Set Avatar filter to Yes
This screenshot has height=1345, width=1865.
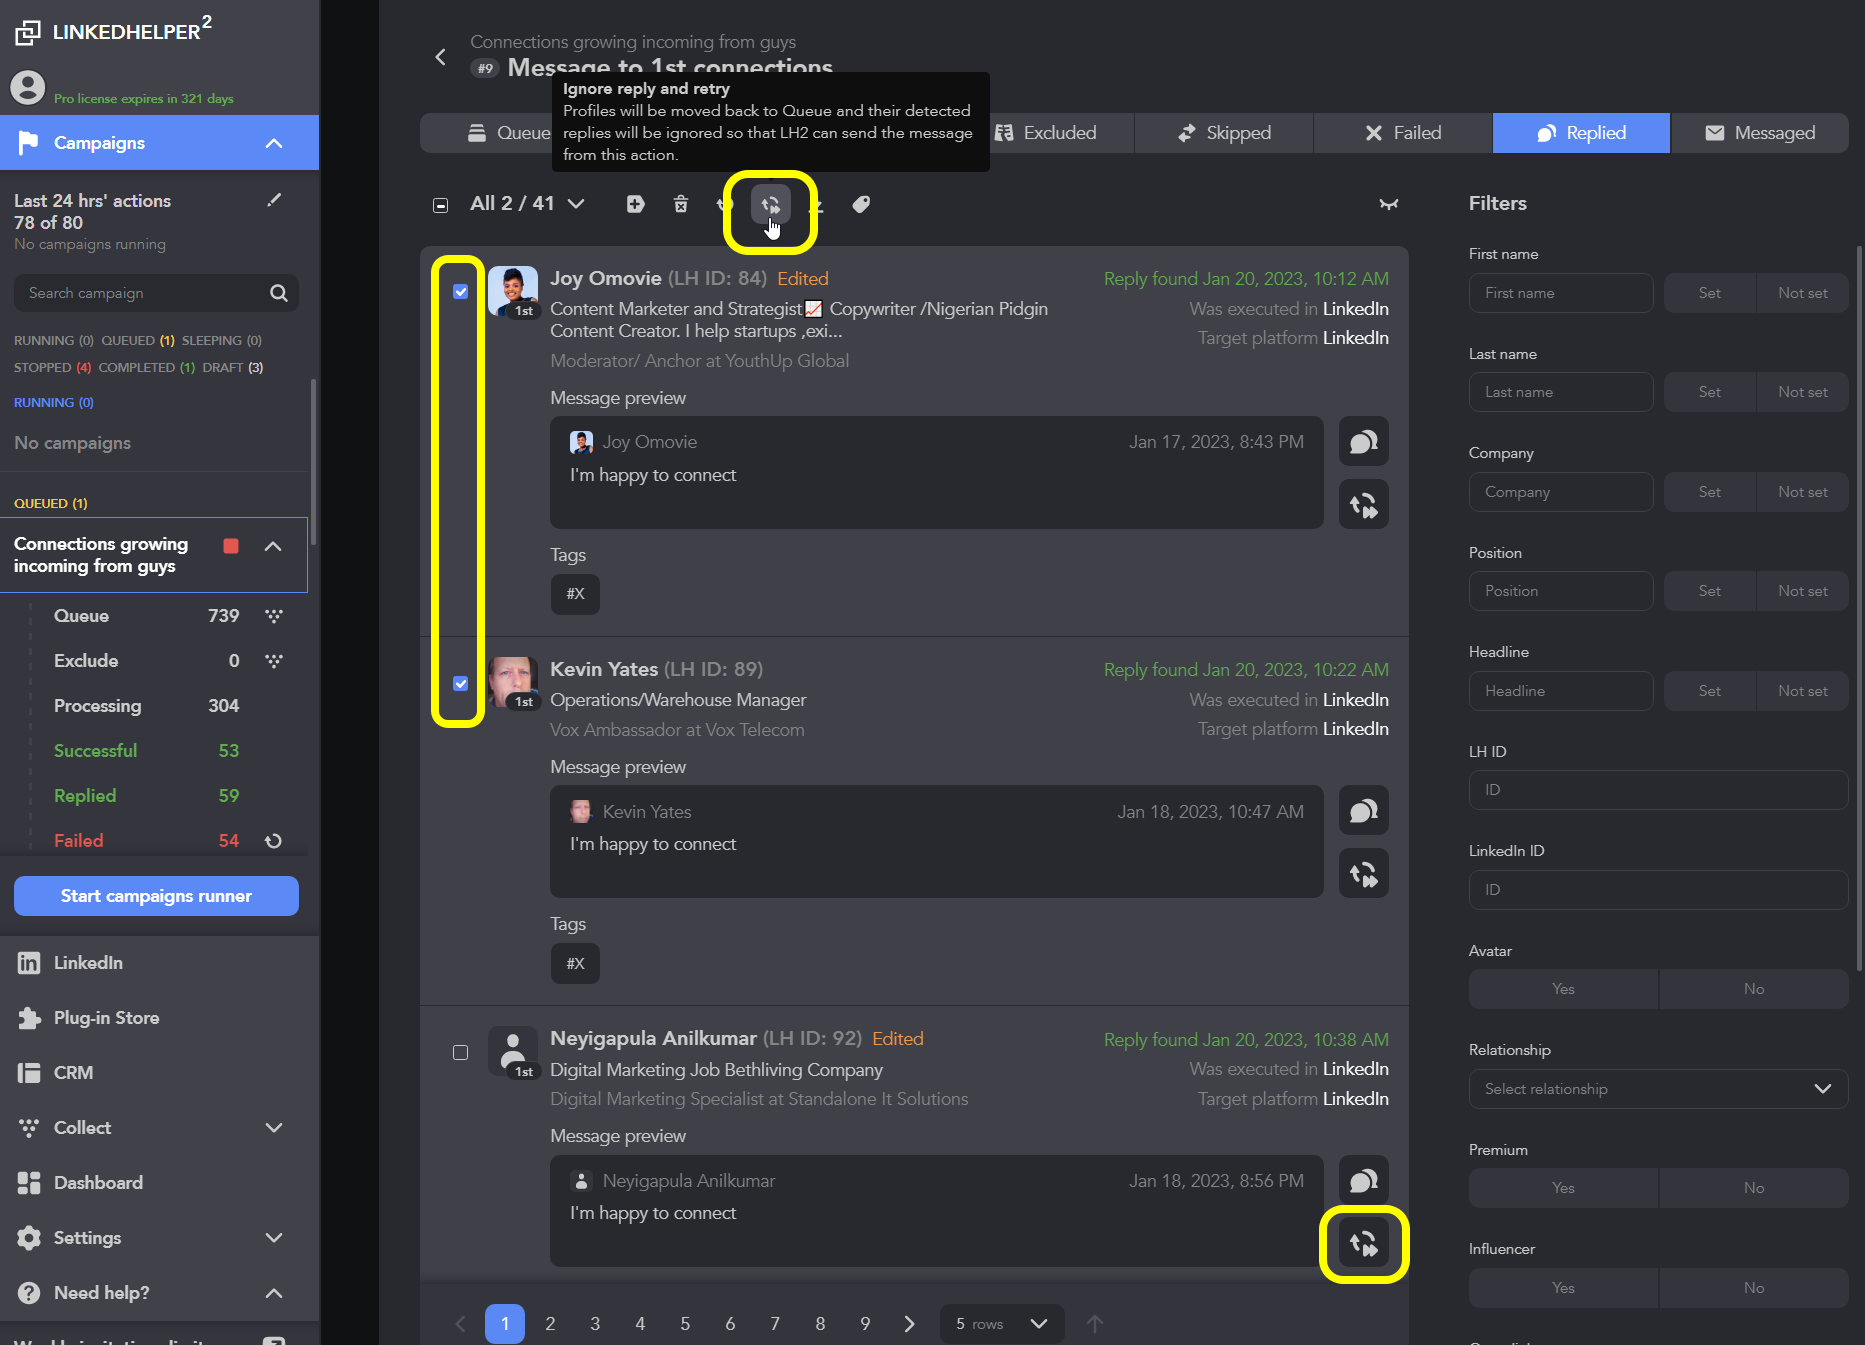coord(1563,989)
